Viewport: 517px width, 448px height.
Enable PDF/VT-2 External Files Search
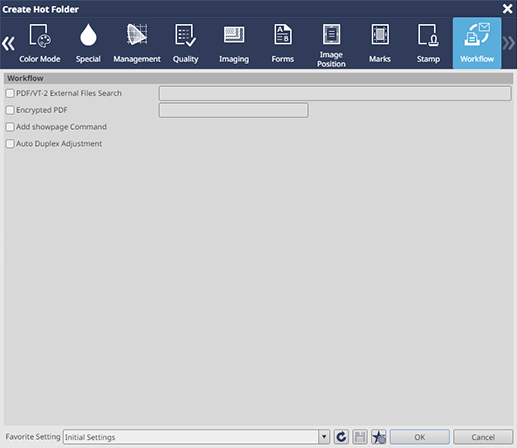coord(10,93)
